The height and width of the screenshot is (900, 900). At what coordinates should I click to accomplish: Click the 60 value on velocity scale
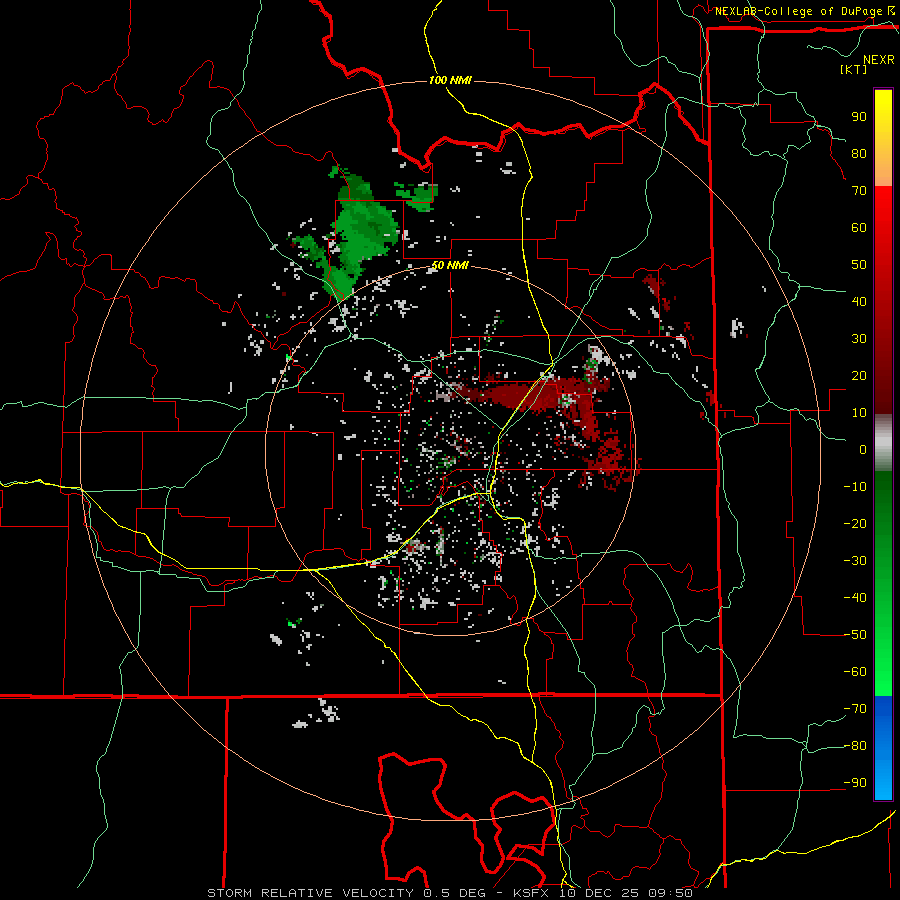tap(859, 228)
